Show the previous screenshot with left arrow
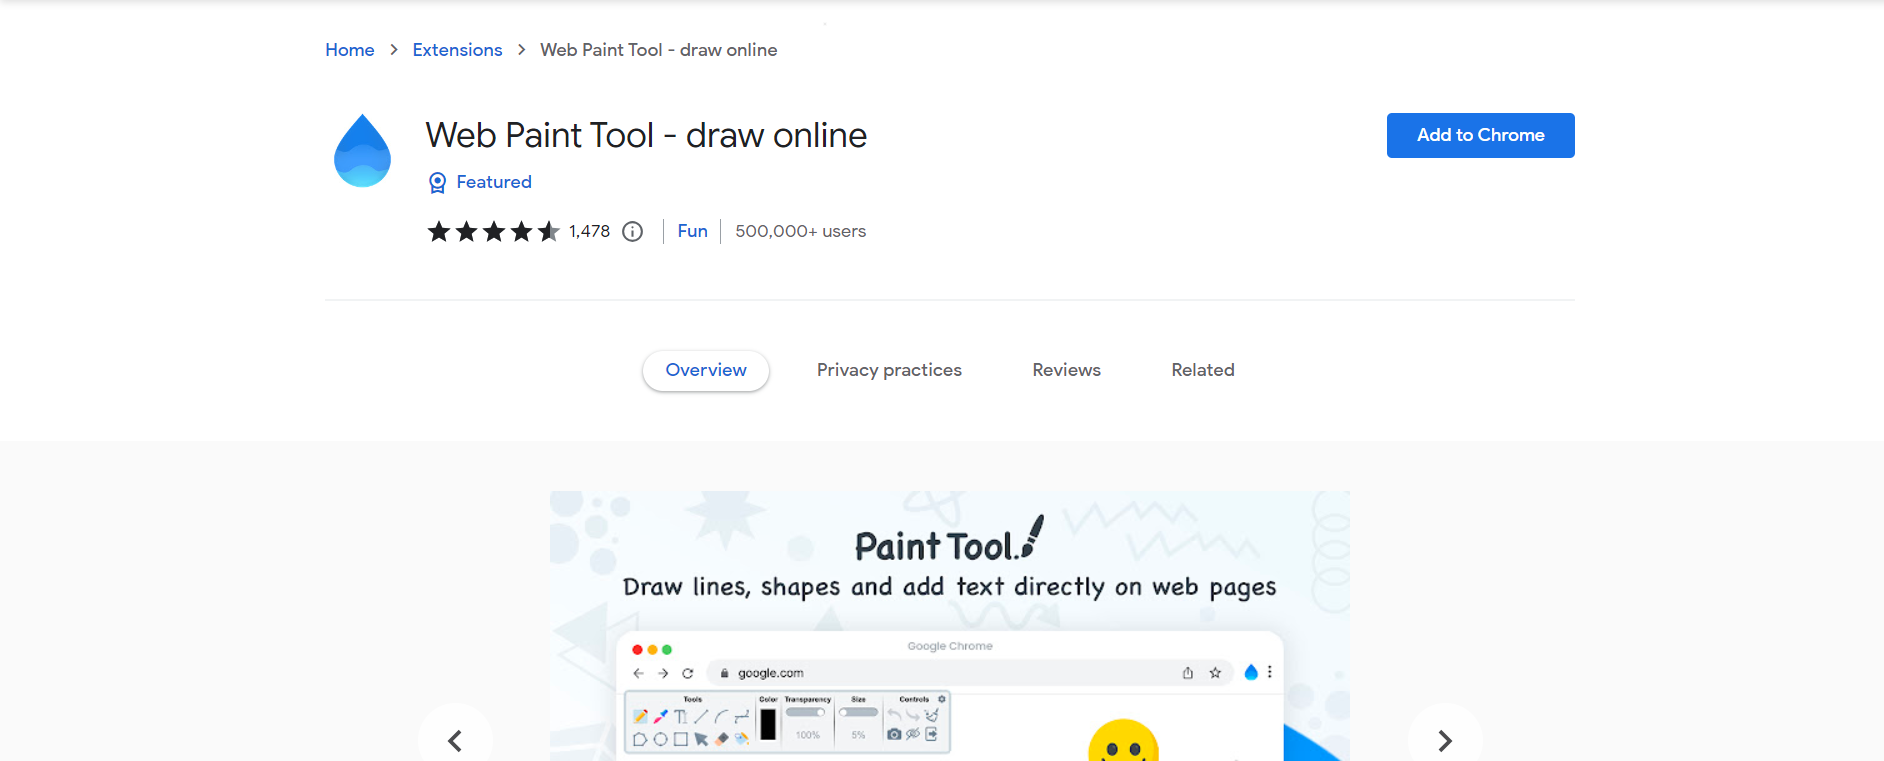This screenshot has width=1884, height=761. point(455,740)
